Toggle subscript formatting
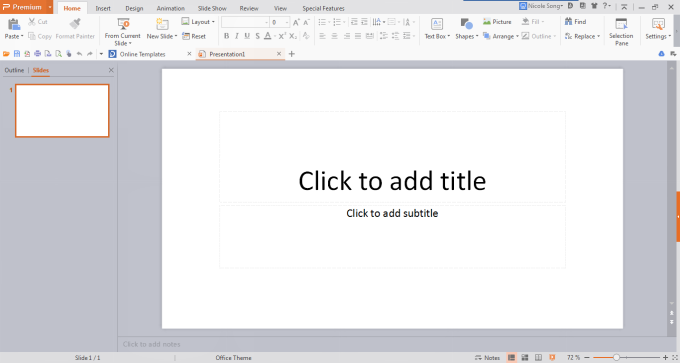 [293, 36]
